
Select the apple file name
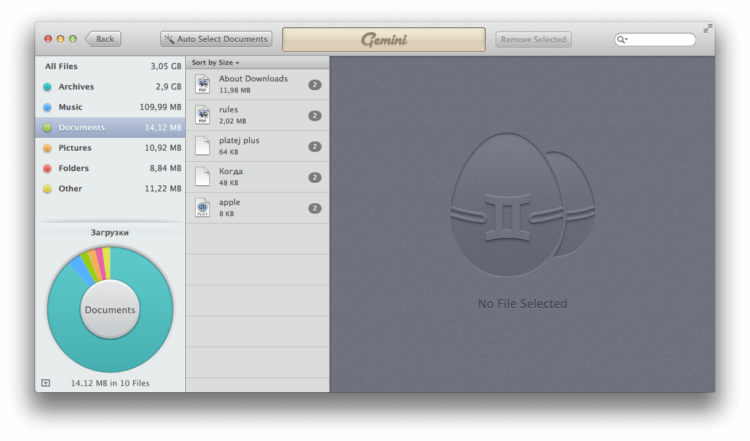tap(230, 202)
